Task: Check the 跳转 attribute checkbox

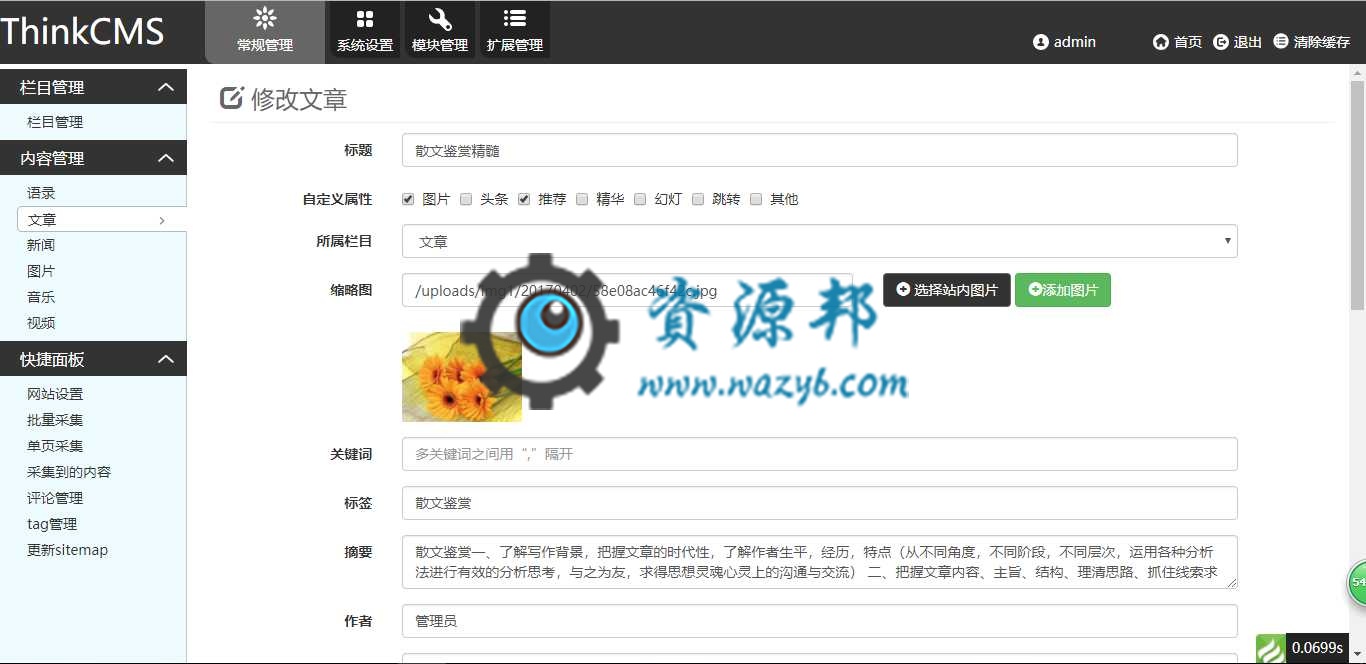Action: pos(698,199)
